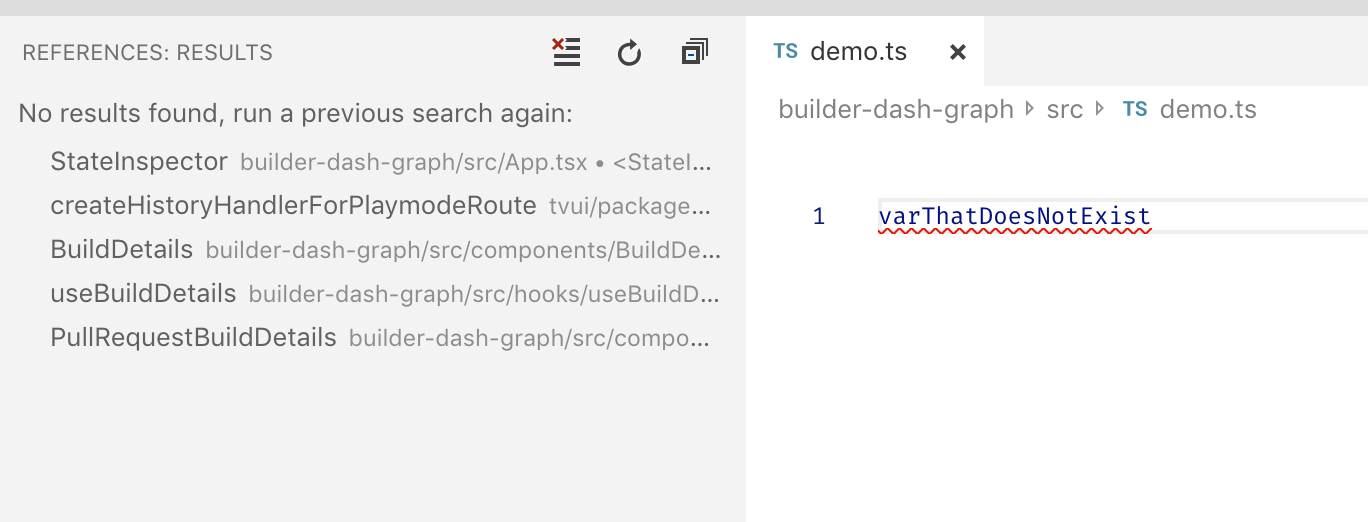Collapse all references results

(694, 52)
